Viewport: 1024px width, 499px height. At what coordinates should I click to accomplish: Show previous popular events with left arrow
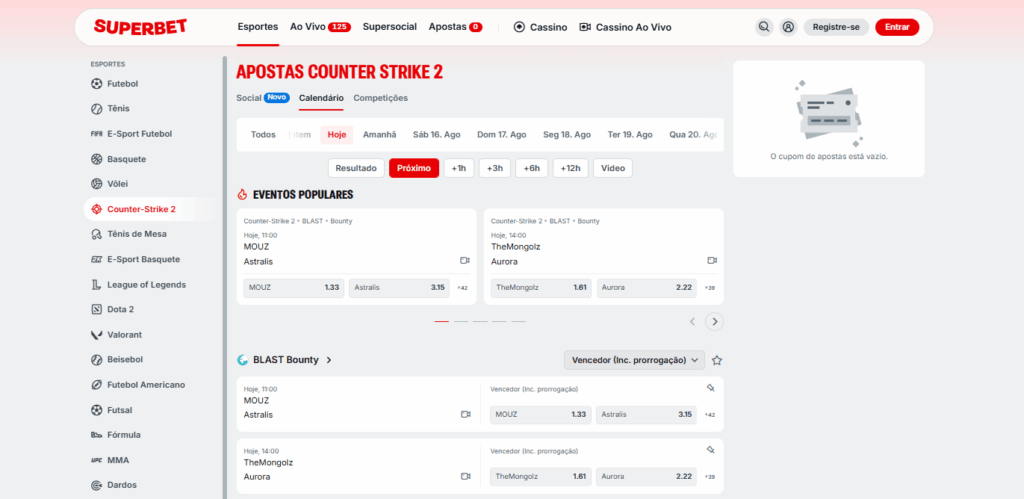692,321
